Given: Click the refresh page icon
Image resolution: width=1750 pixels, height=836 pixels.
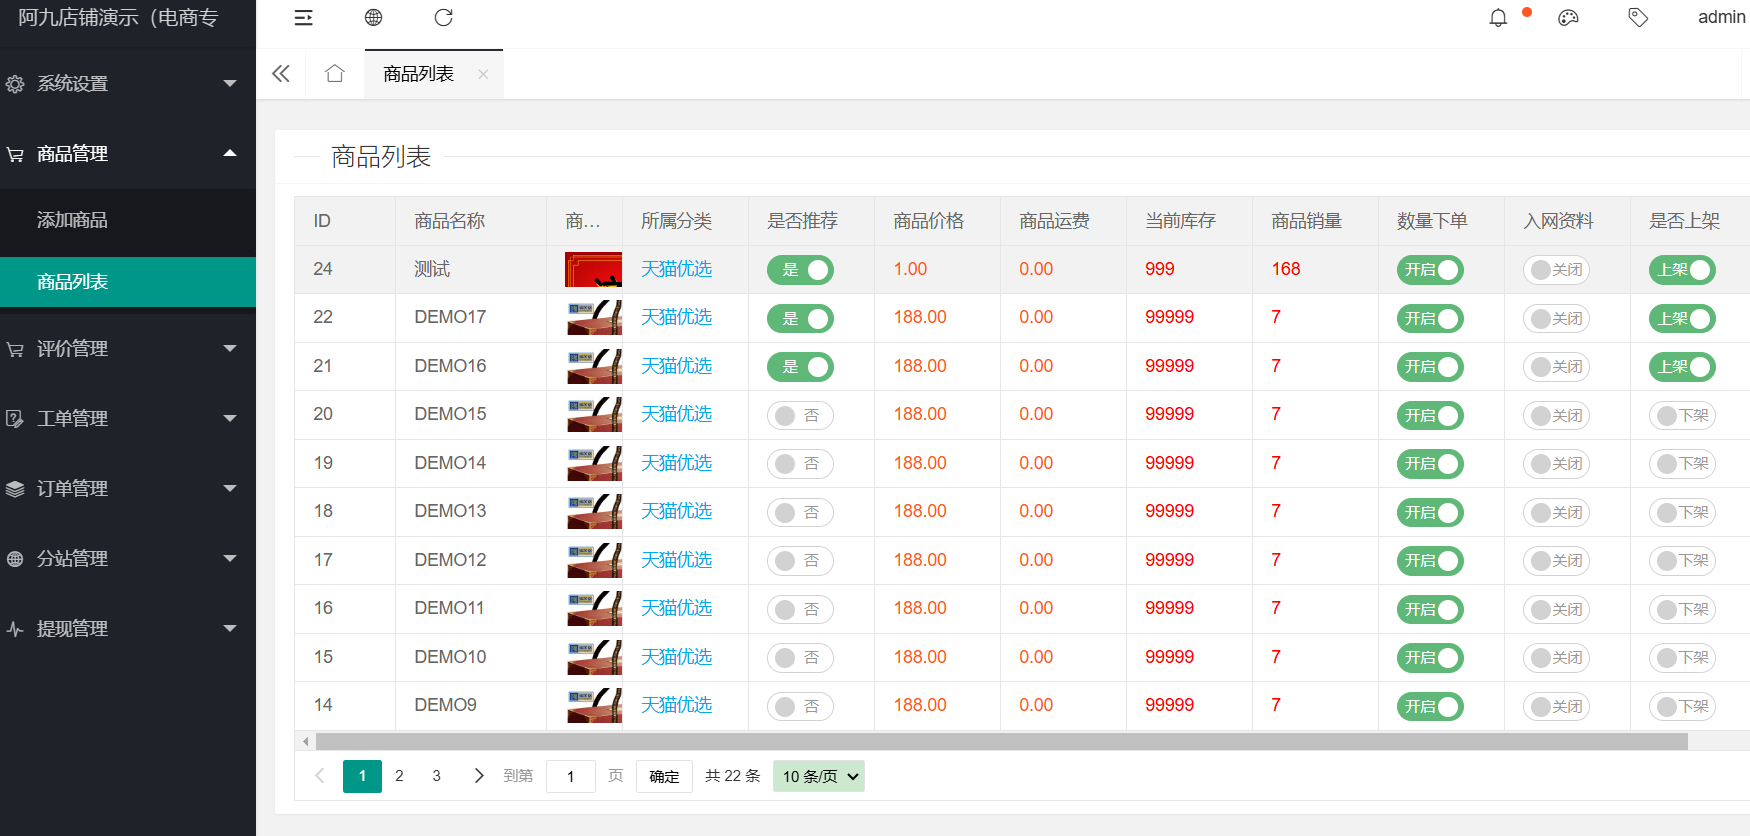Looking at the screenshot, I should tap(444, 18).
